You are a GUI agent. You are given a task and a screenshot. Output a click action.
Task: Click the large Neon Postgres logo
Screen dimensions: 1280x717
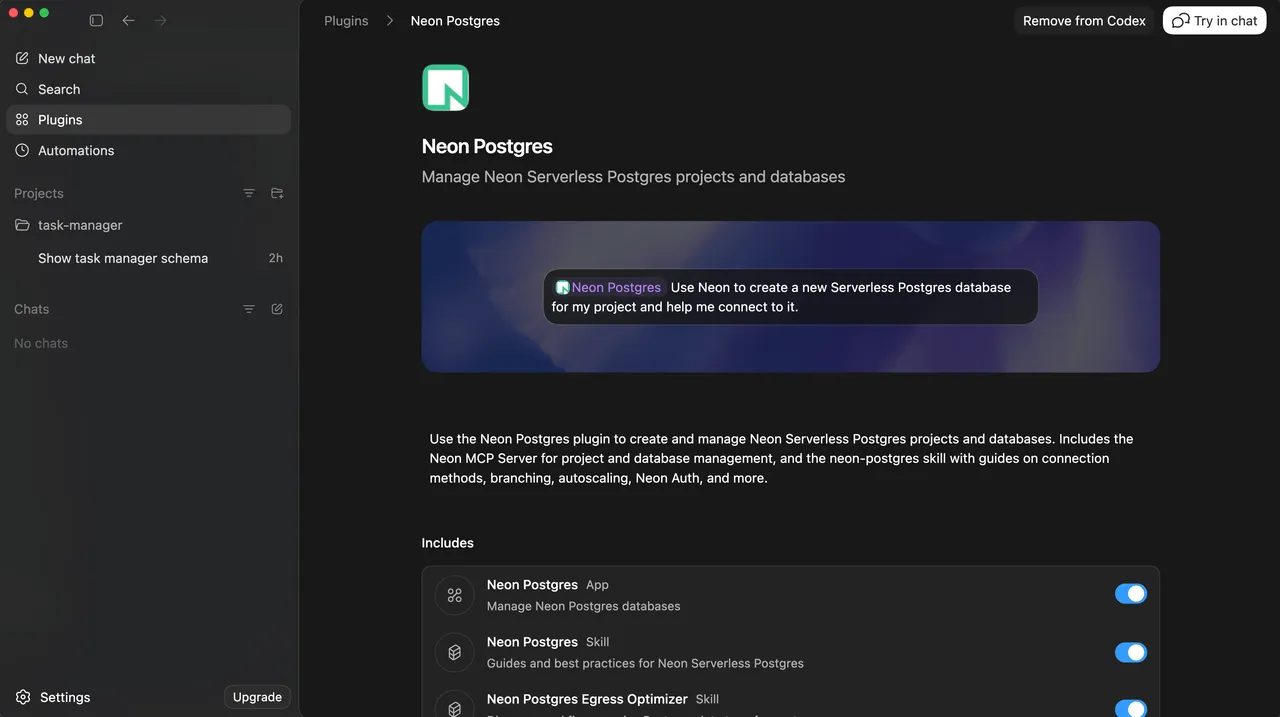[x=445, y=87]
